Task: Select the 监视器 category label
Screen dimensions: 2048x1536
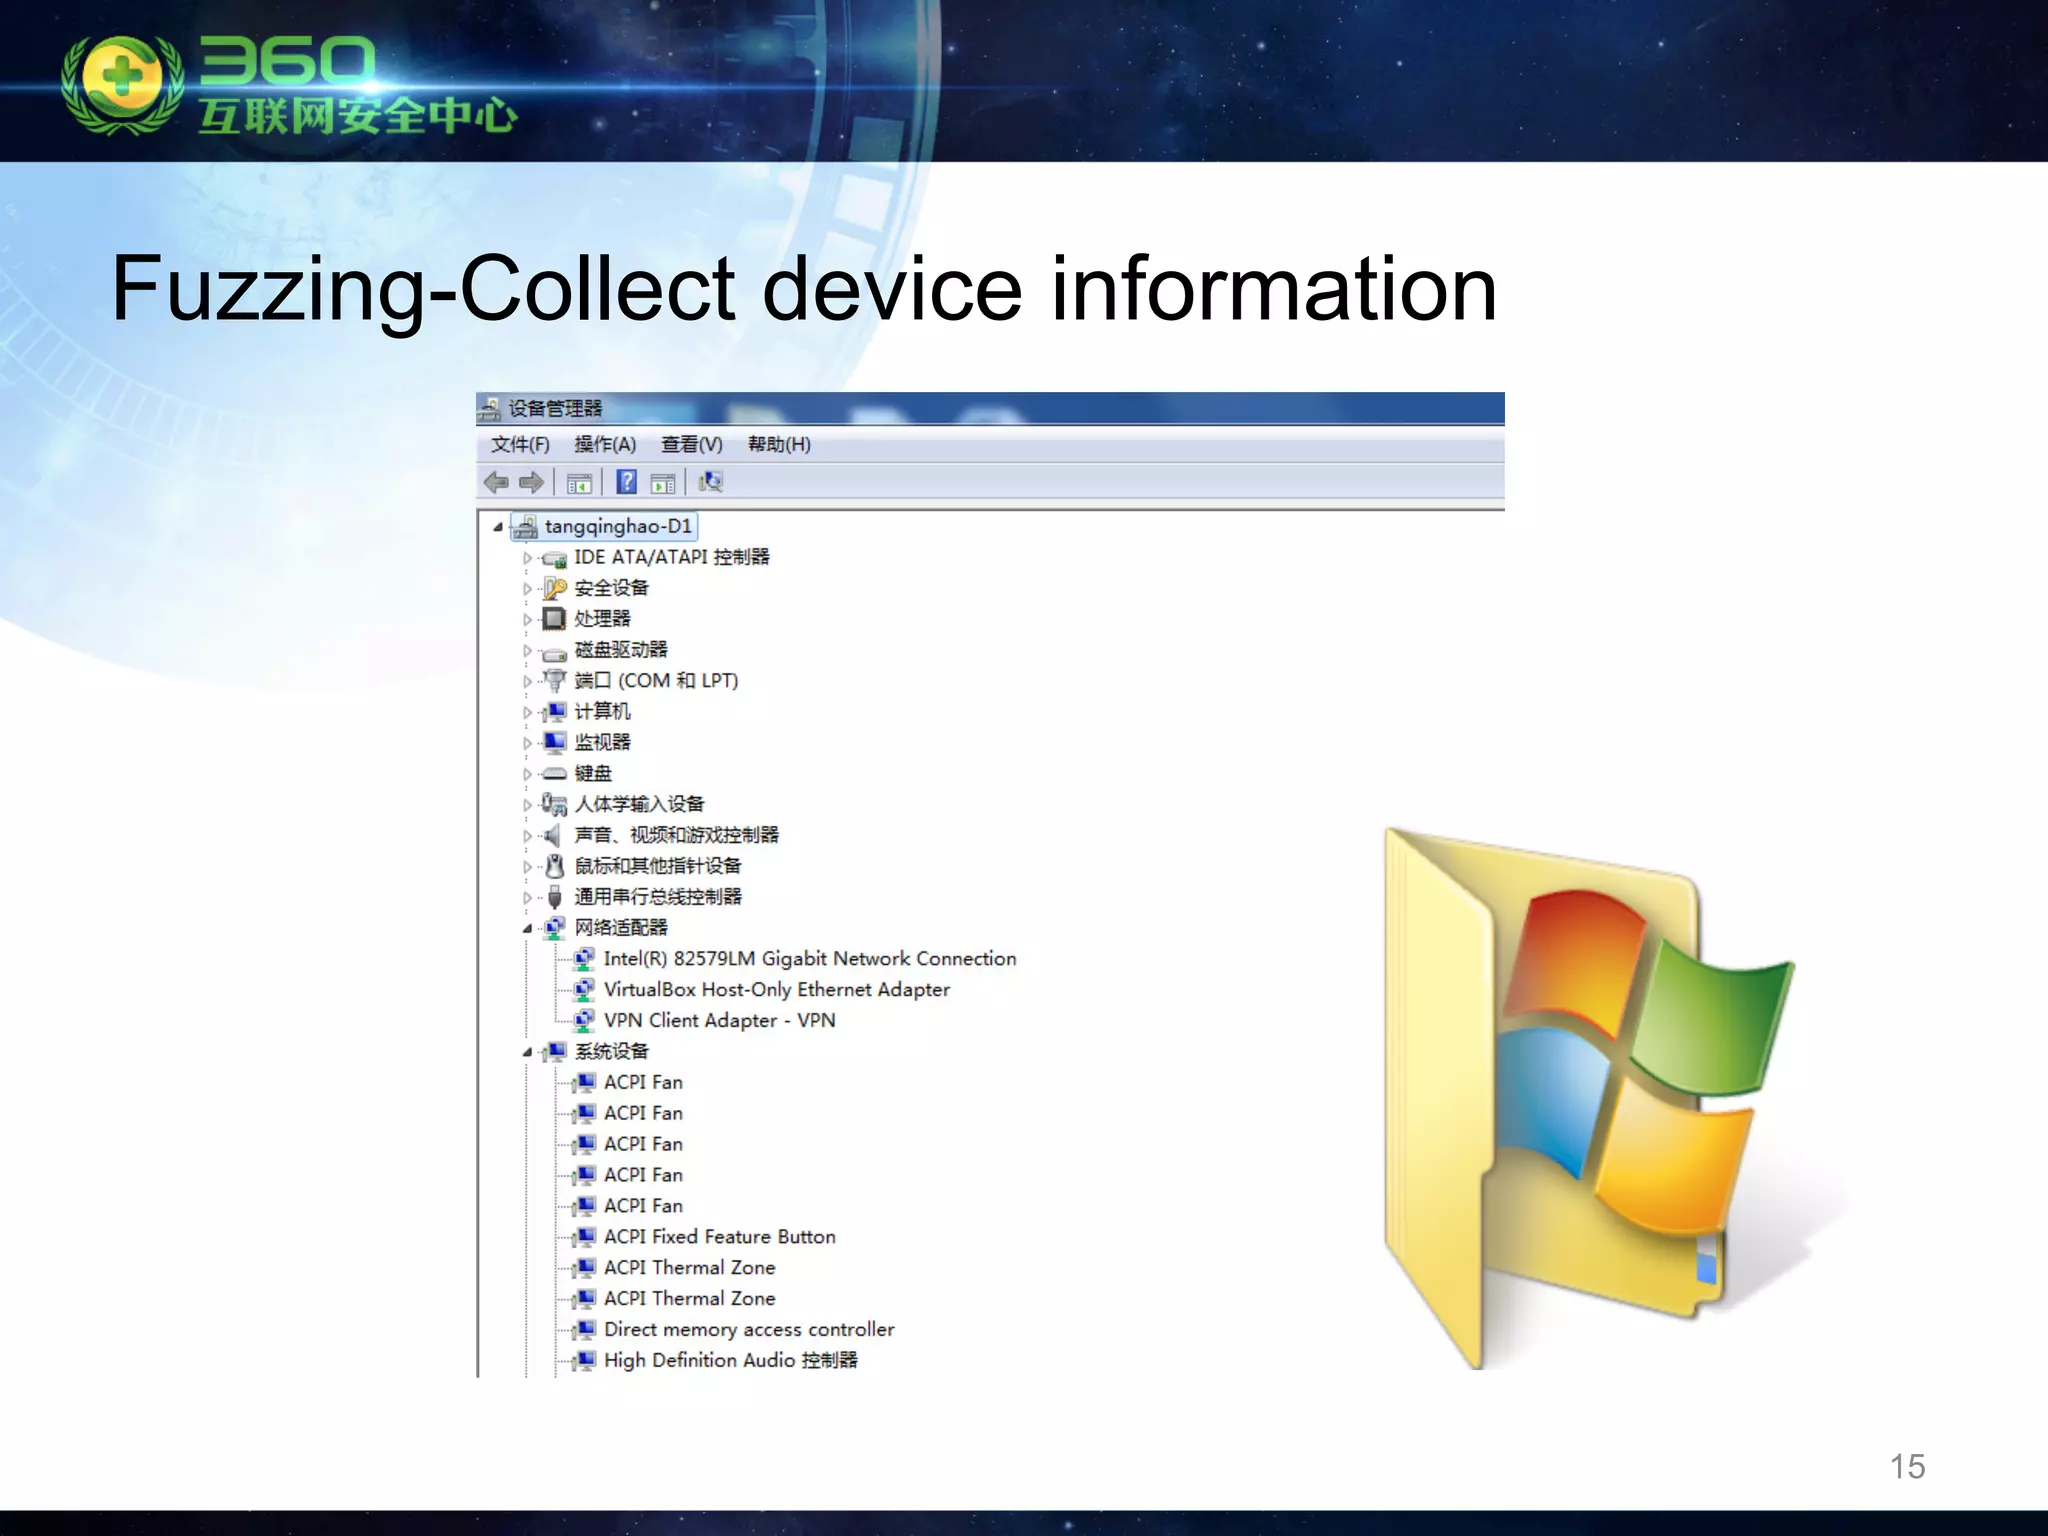Action: 602,743
